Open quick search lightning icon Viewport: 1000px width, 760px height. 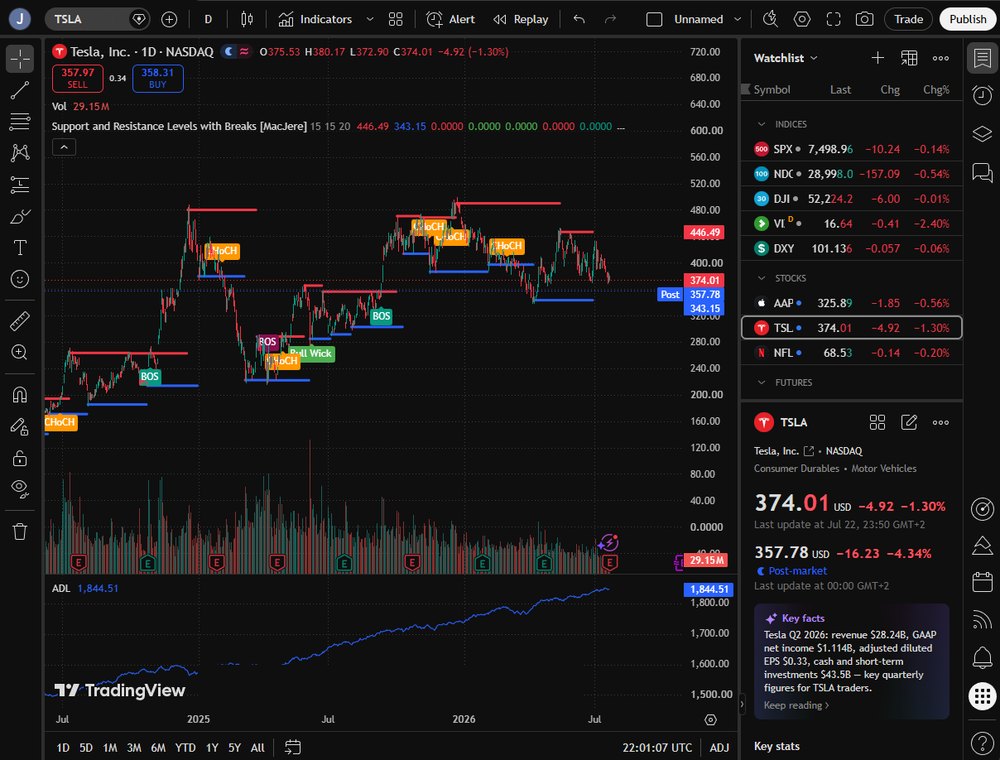(770, 19)
